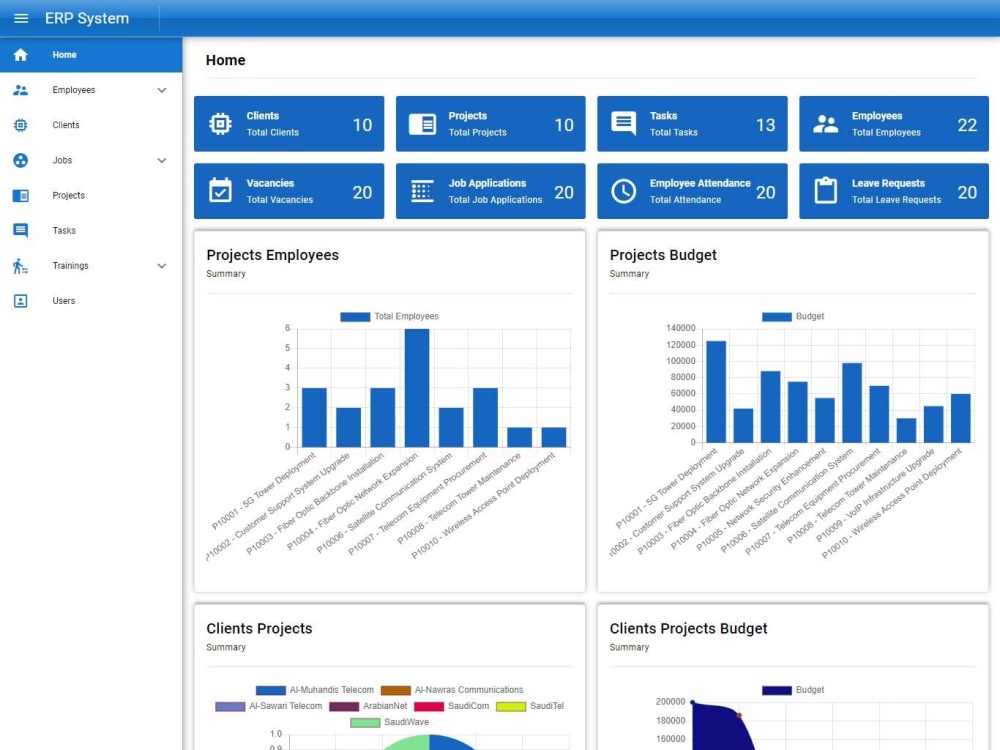Click the tallest bar in Projects Employees chart
This screenshot has width=1000, height=750.
pyautogui.click(x=417, y=388)
